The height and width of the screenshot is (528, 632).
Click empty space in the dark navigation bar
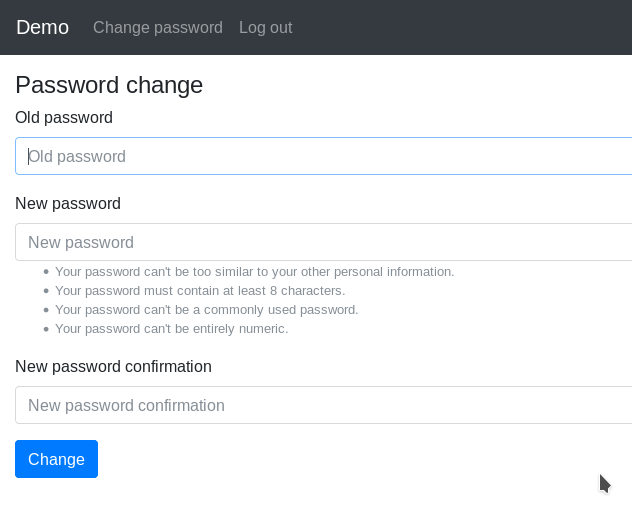coord(460,27)
